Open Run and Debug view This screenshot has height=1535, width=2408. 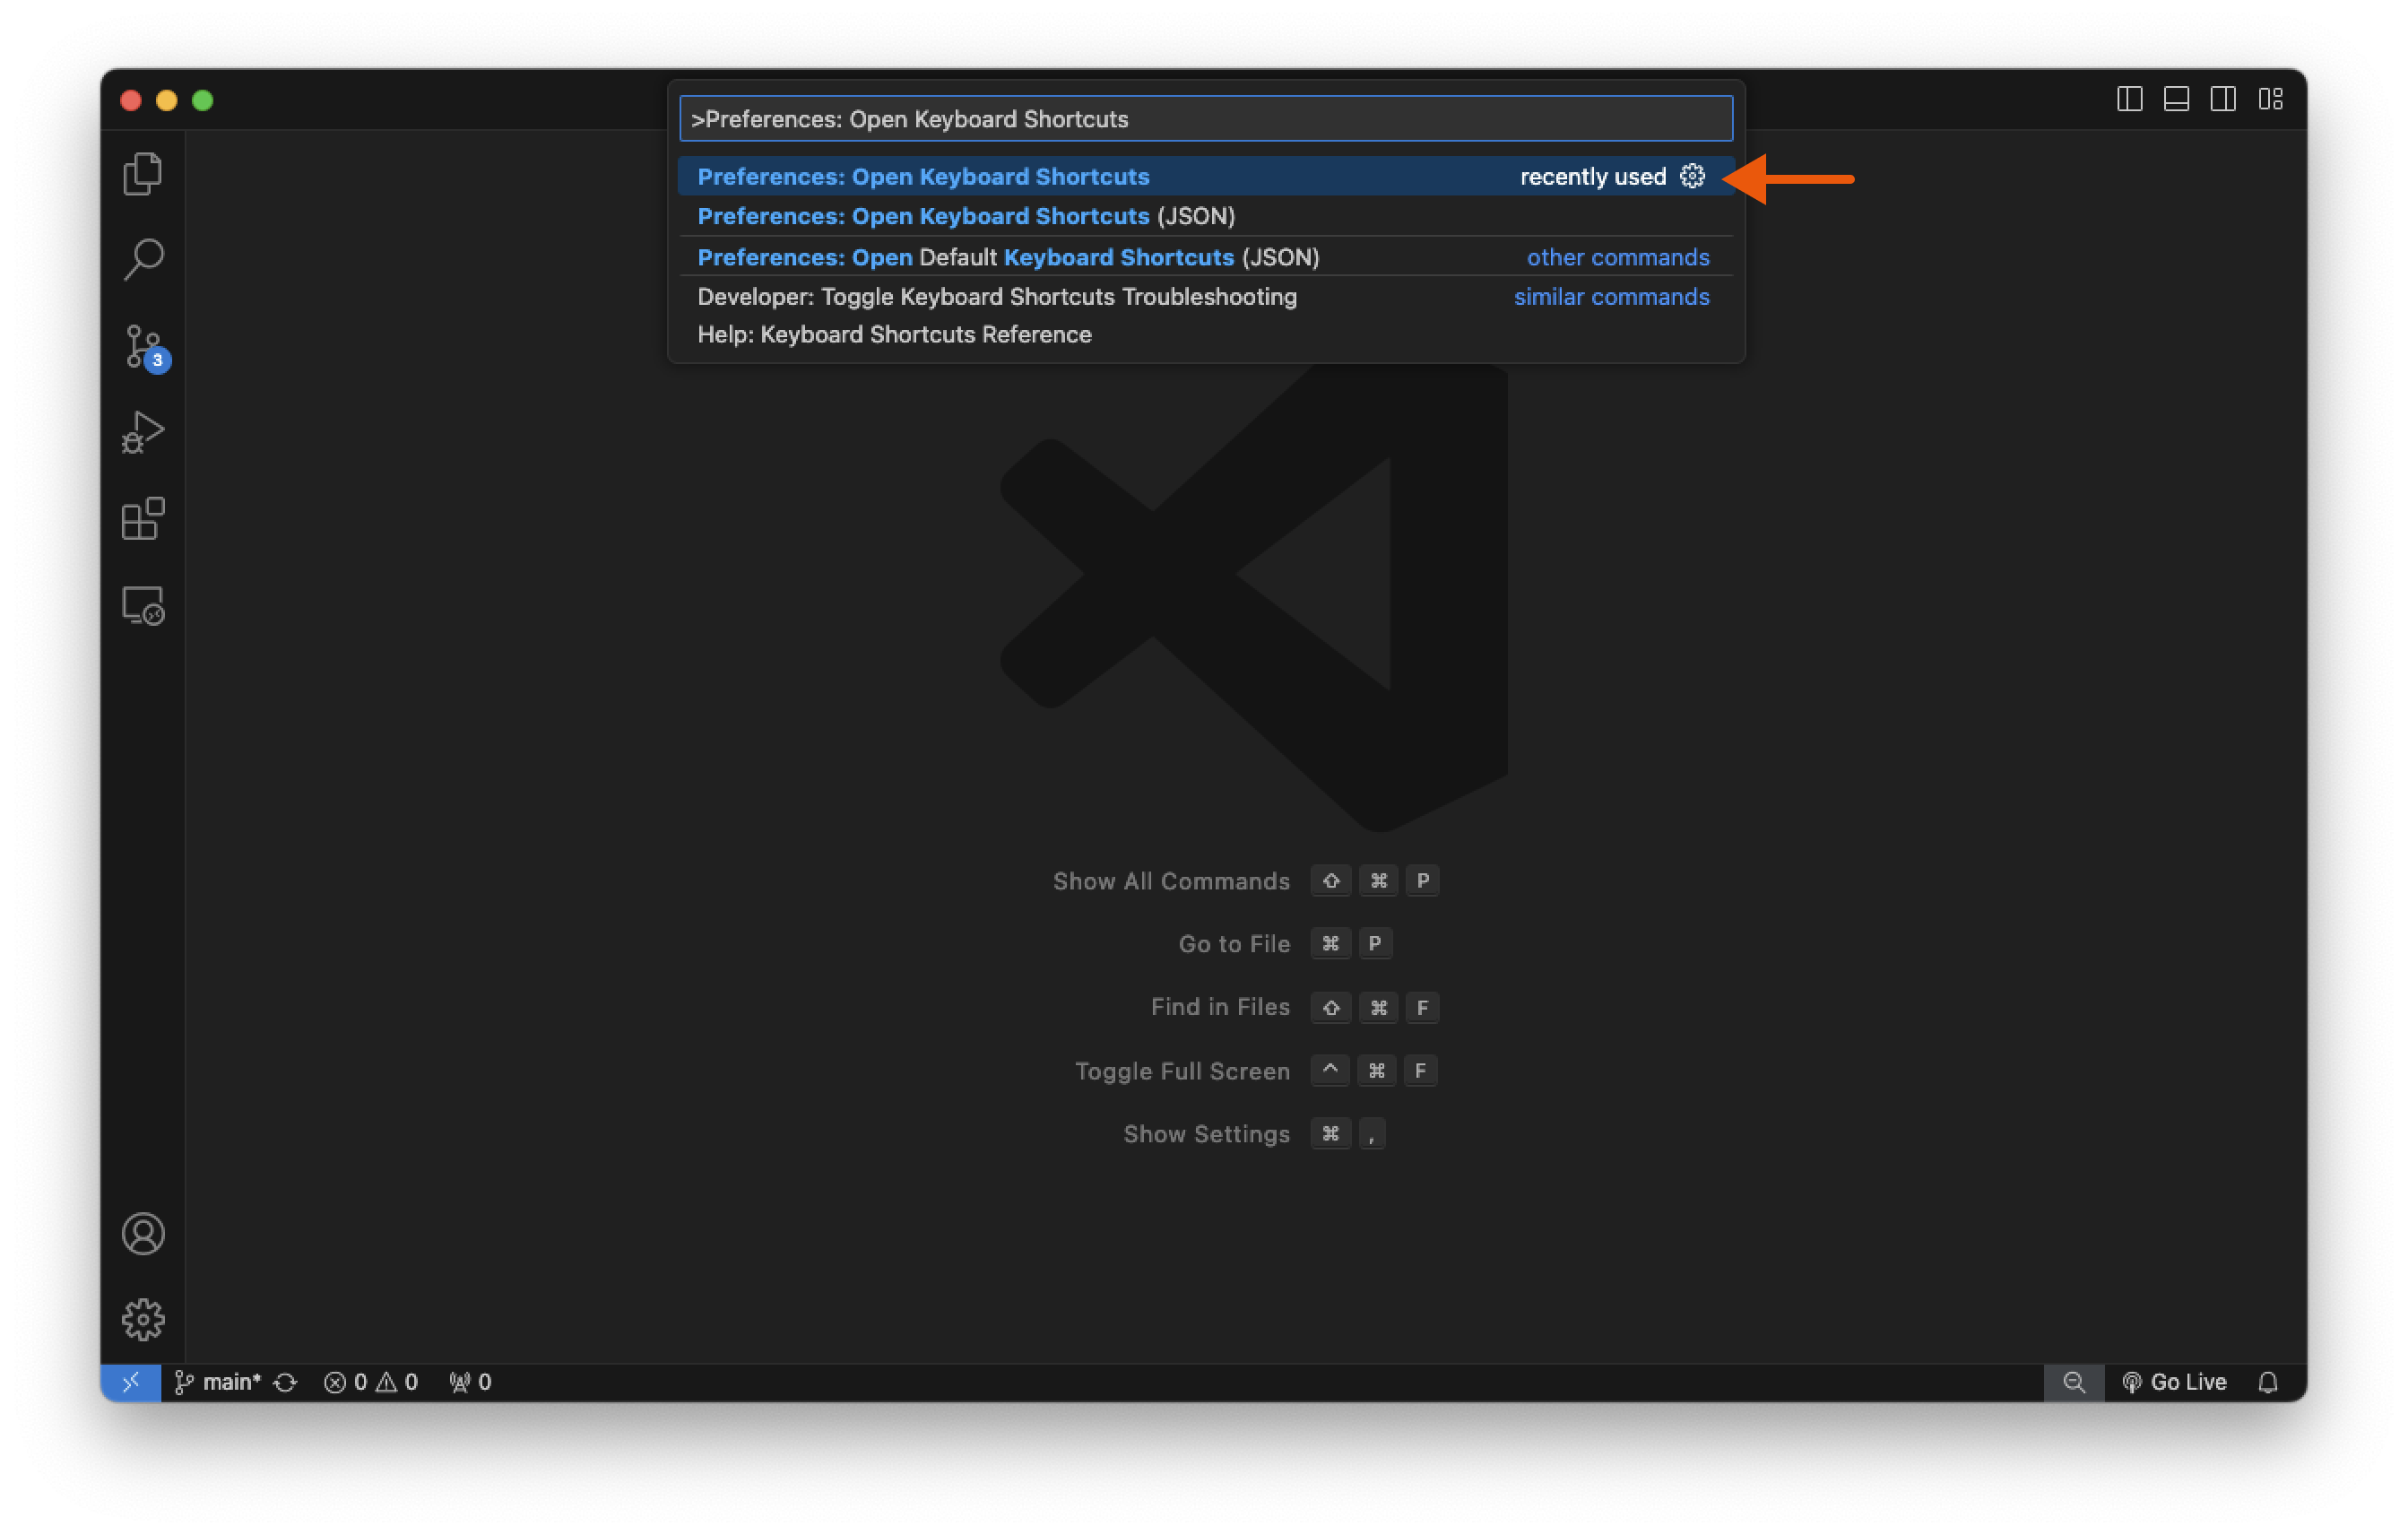tap(143, 433)
